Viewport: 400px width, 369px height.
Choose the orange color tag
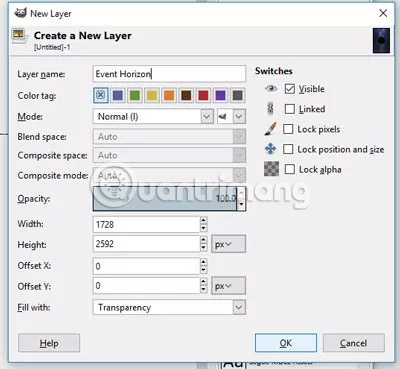[x=169, y=96]
